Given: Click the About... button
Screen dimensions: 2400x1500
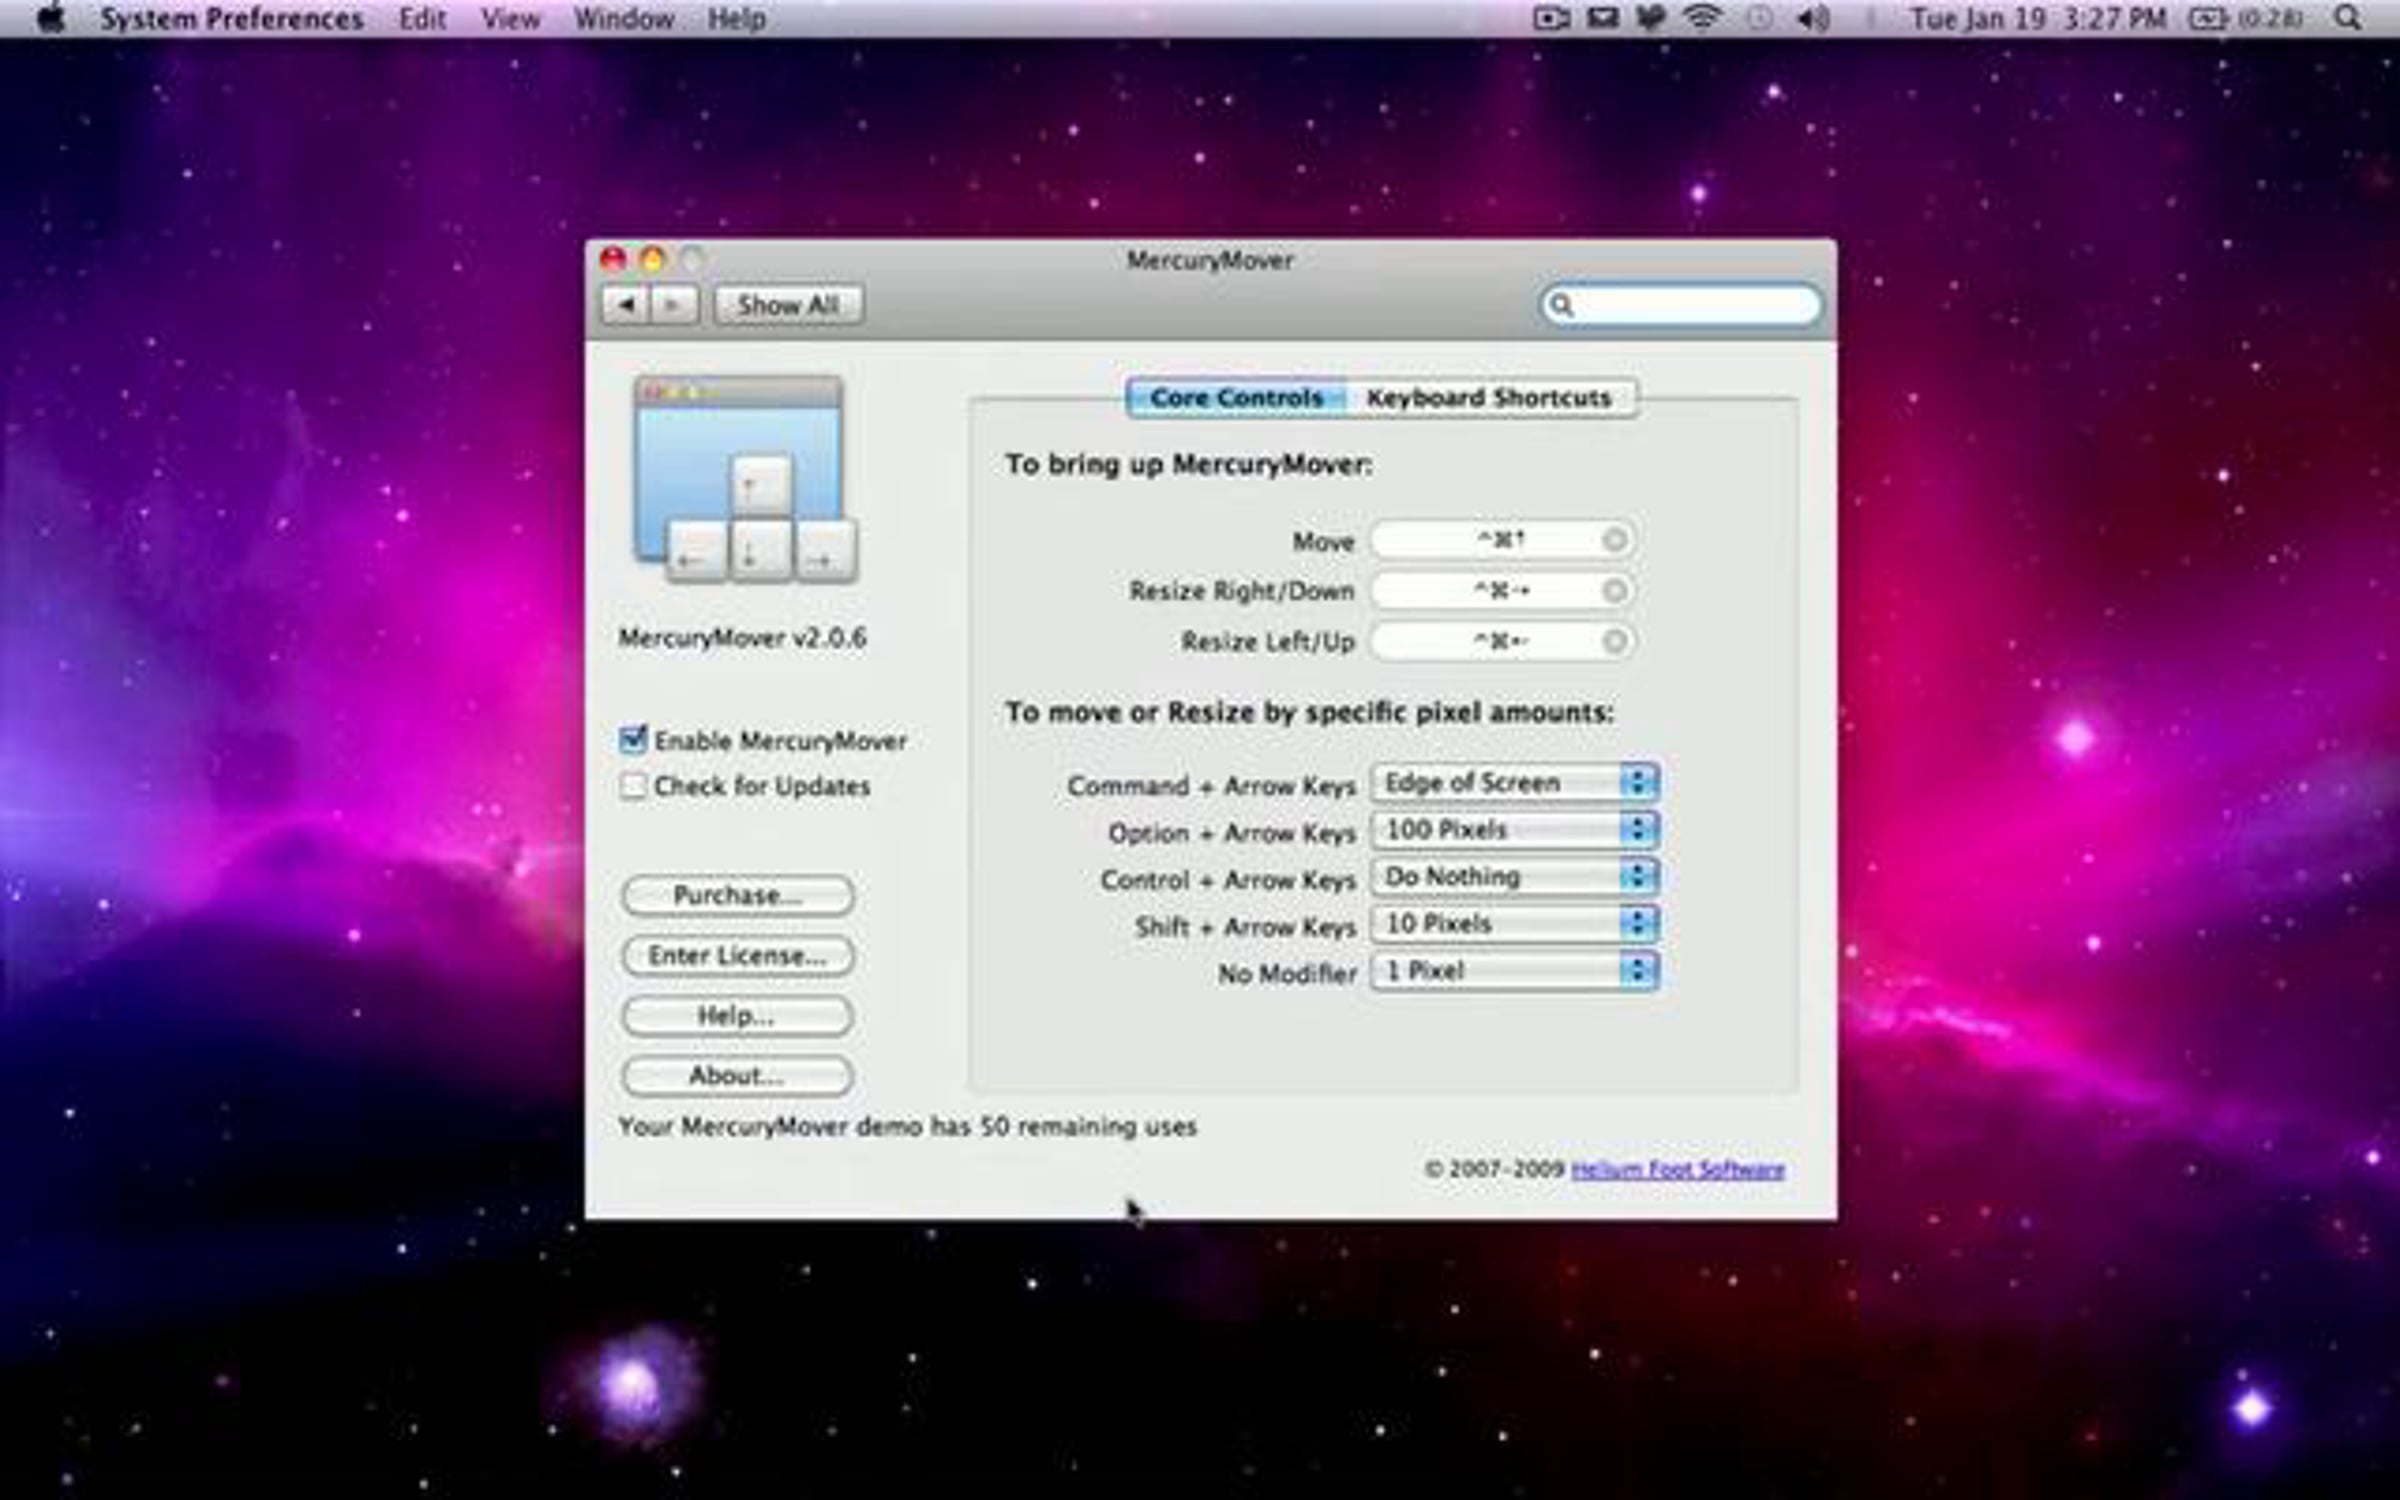Looking at the screenshot, I should pos(738,1076).
